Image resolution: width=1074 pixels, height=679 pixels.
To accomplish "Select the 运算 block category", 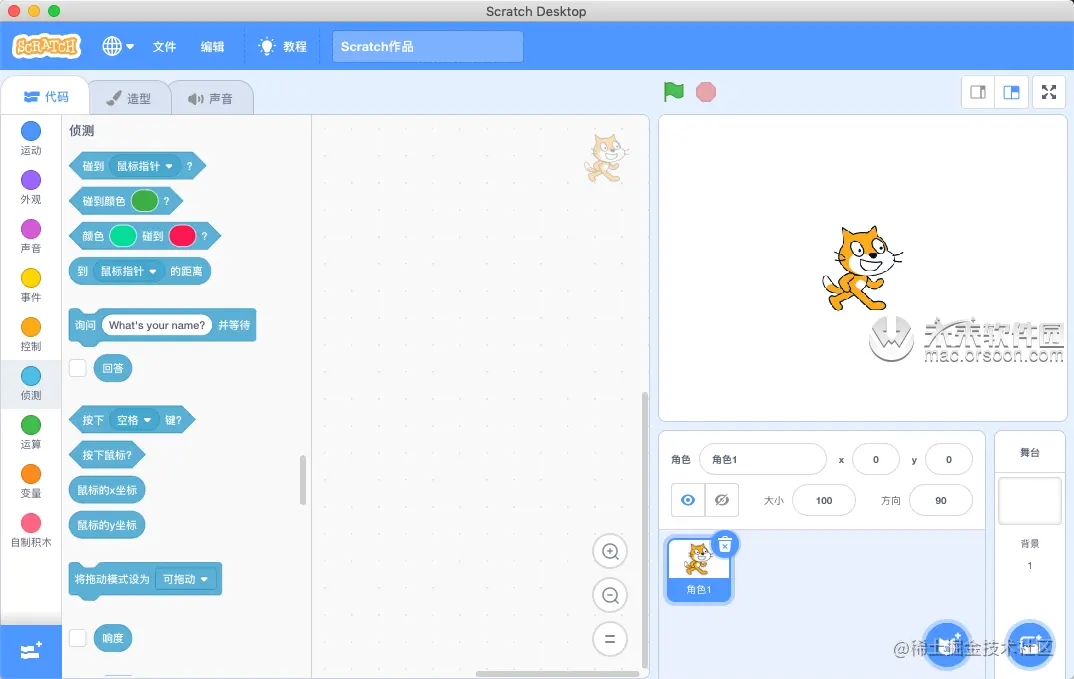I will pos(31,432).
